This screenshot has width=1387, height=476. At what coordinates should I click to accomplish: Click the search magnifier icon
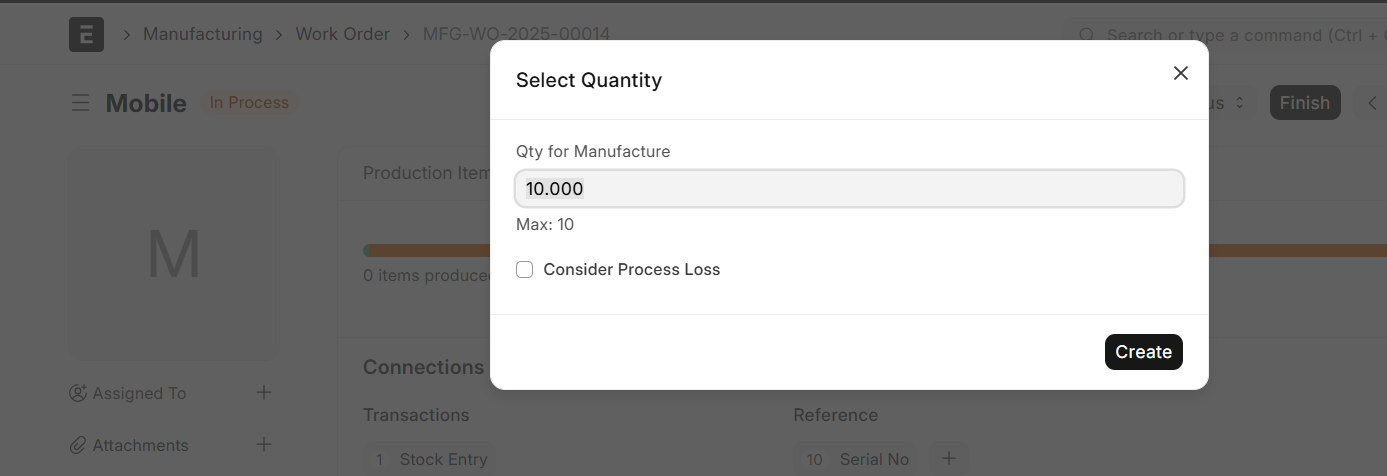tap(1086, 35)
